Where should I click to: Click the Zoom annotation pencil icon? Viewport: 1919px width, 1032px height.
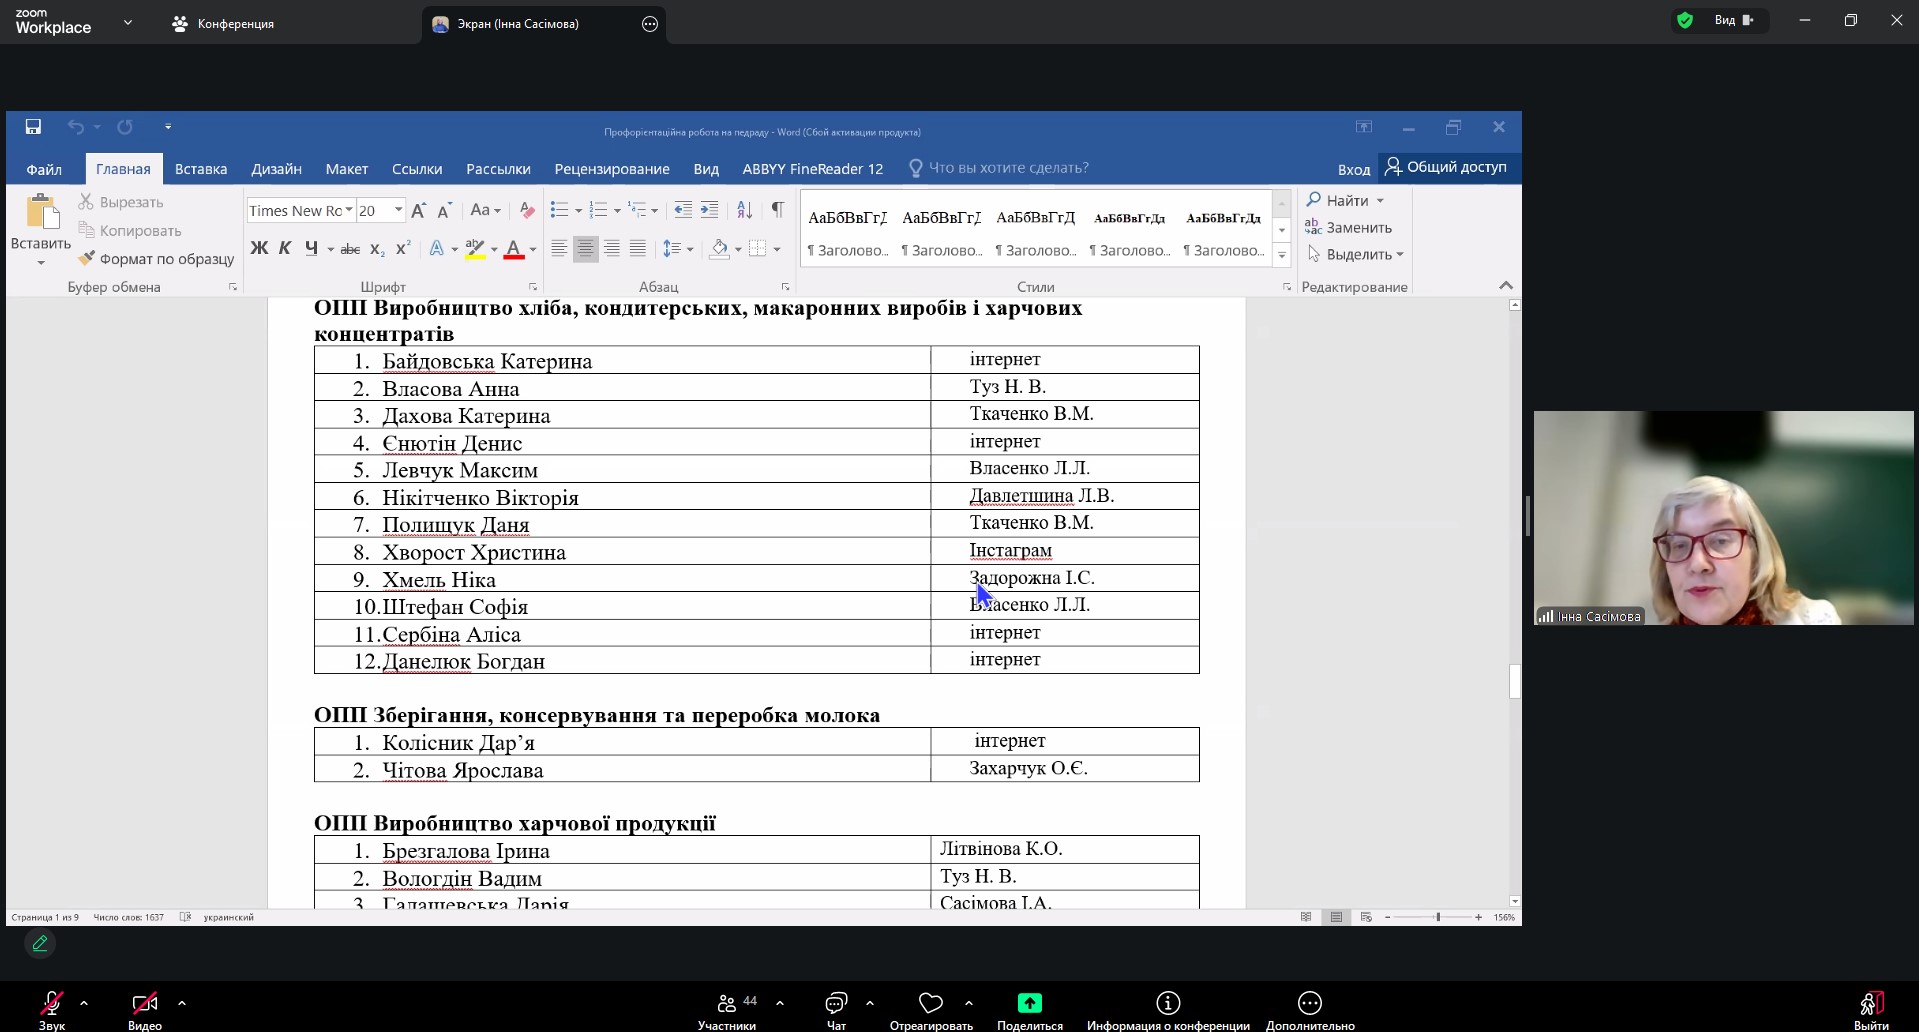[x=40, y=943]
